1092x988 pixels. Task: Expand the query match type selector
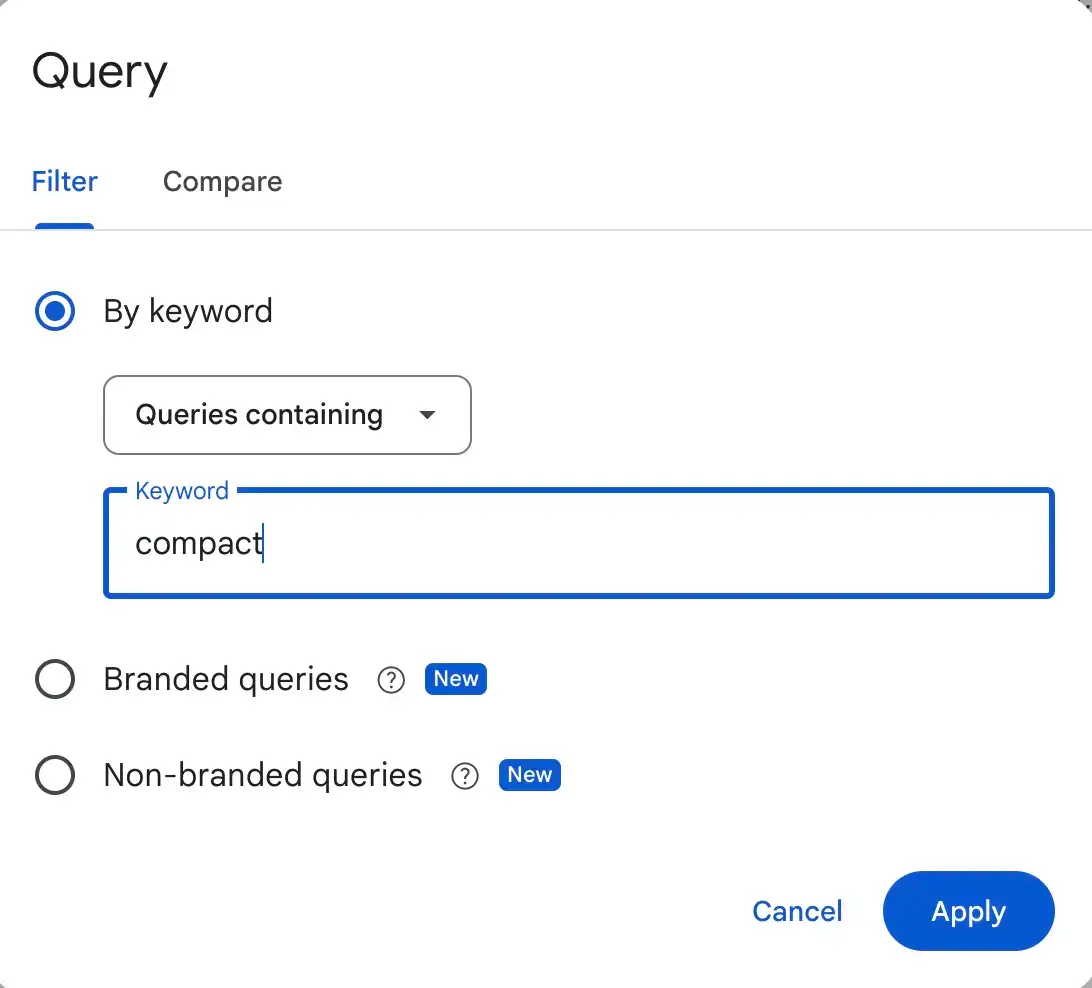coord(287,415)
